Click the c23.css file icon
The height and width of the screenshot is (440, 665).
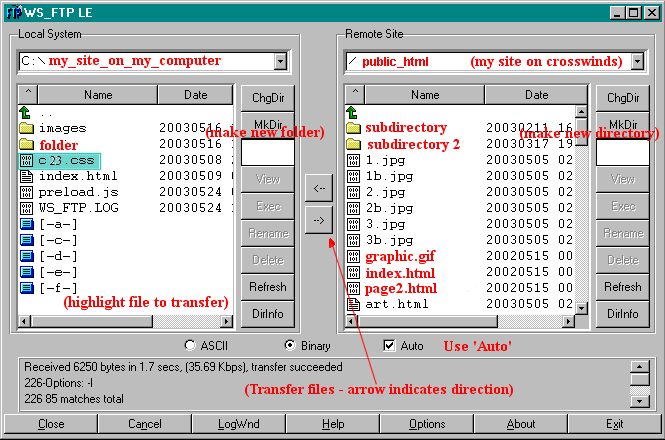tap(26, 160)
